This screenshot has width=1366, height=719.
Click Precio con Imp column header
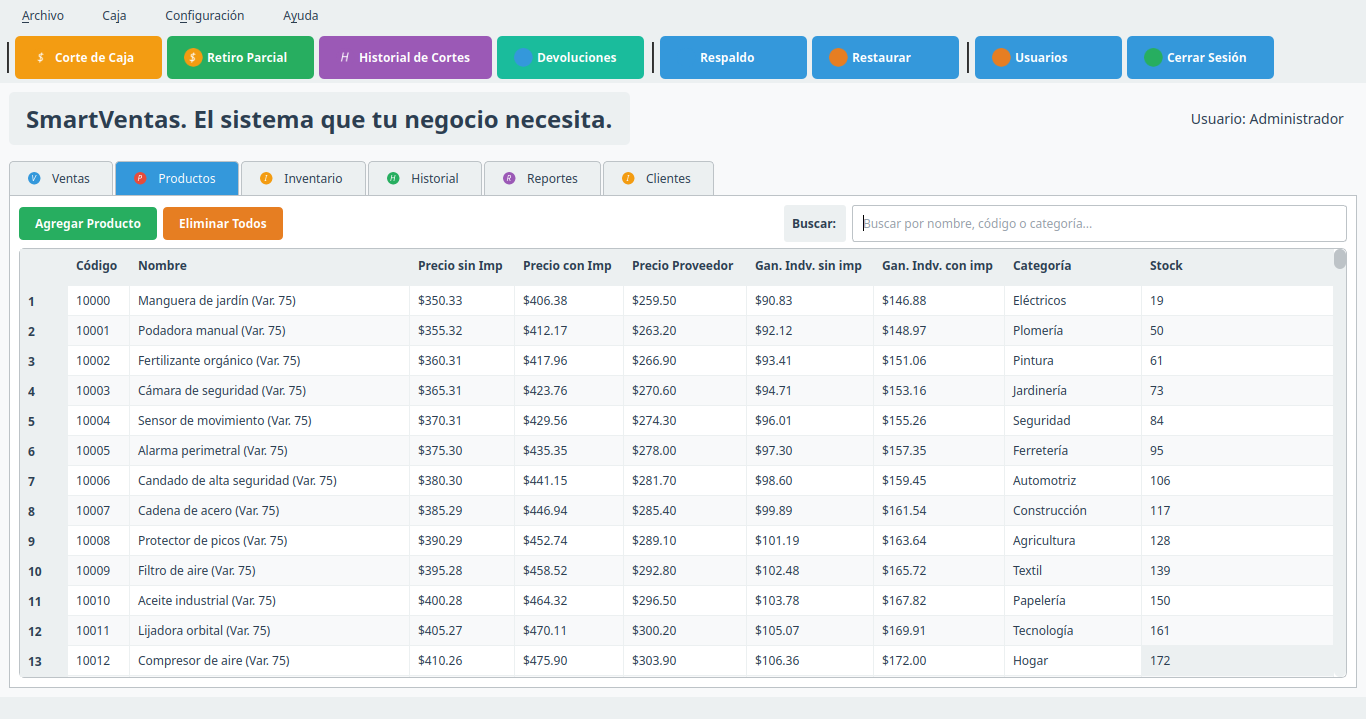pos(567,266)
